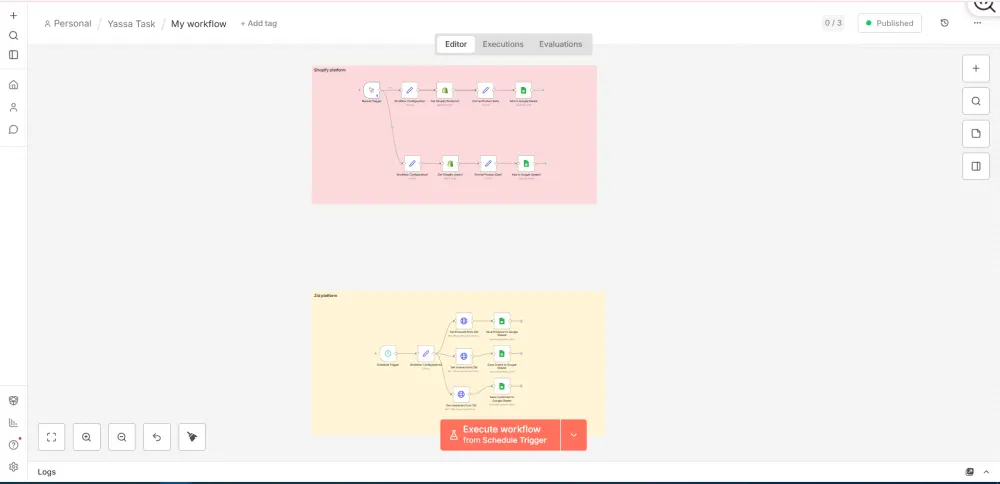Go to Home in the left sidebar
This screenshot has height=484, width=1000.
click(13, 85)
